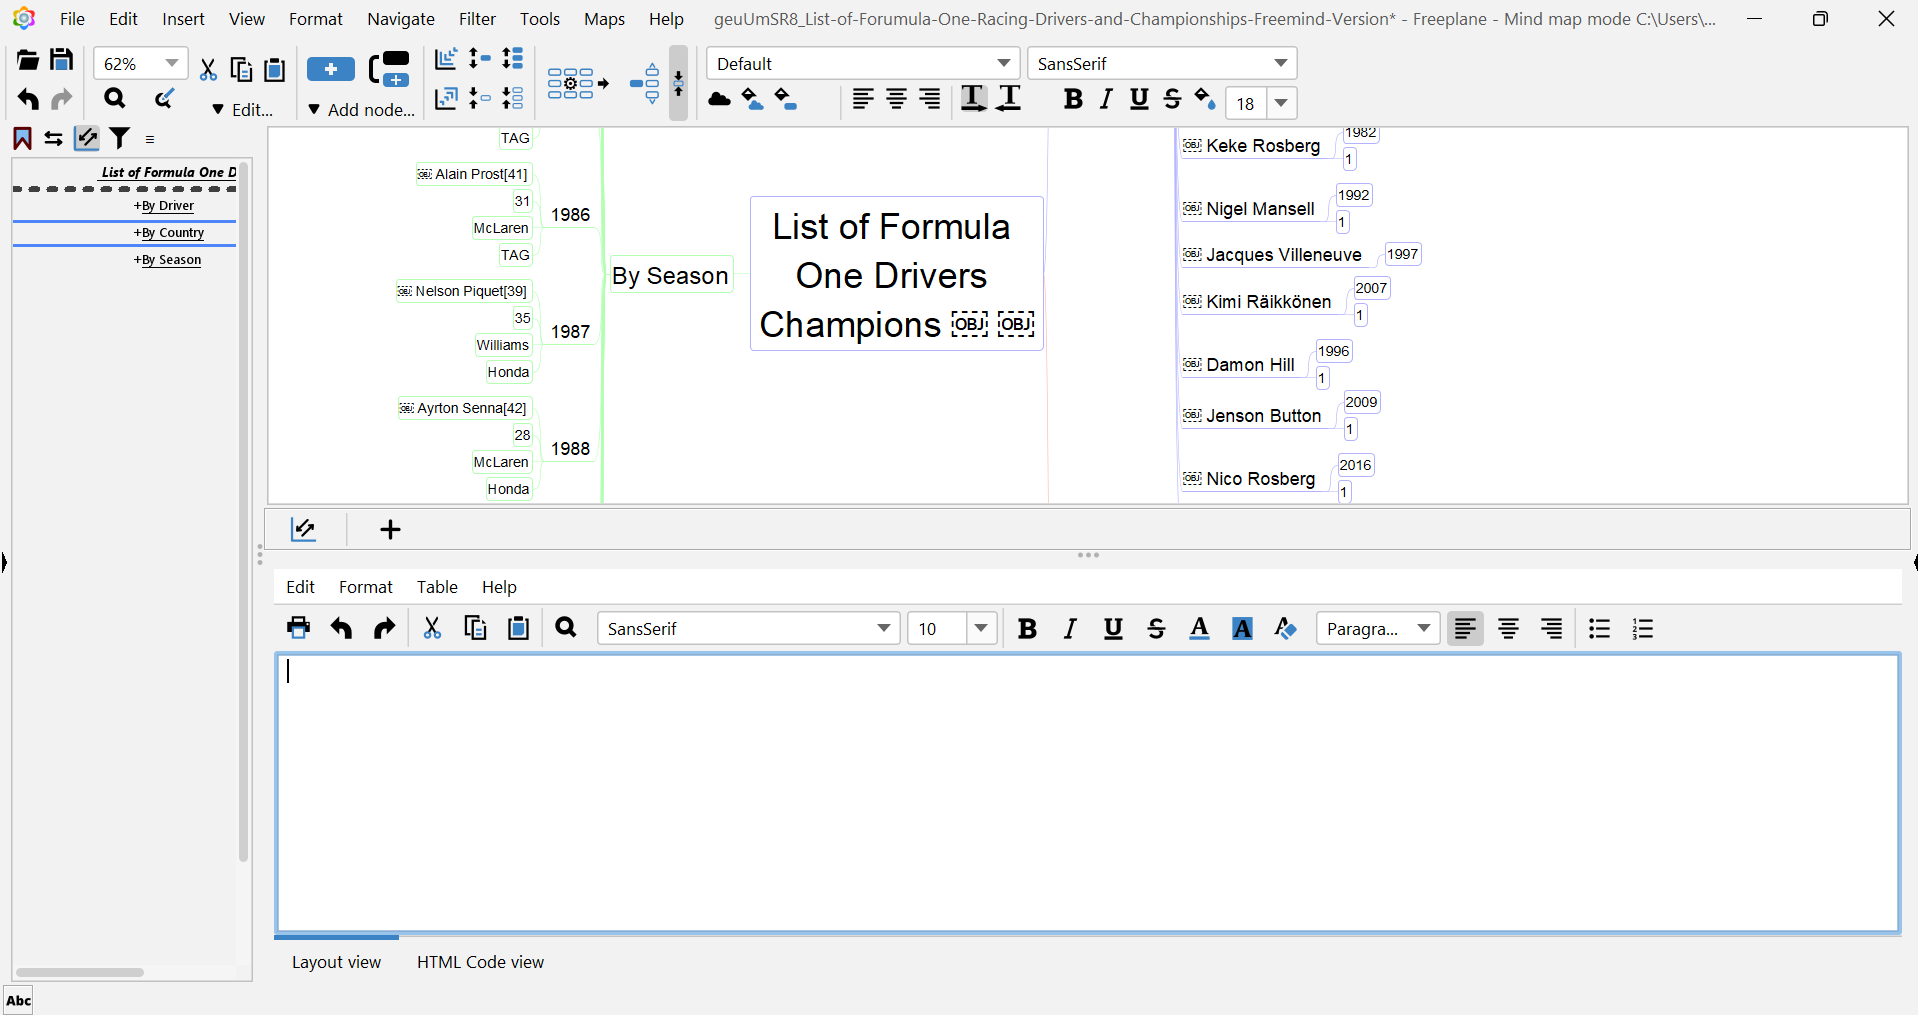Viewport: 1918px width, 1015px height.
Task: Open the 62% zoom dropdown
Action: tap(172, 63)
